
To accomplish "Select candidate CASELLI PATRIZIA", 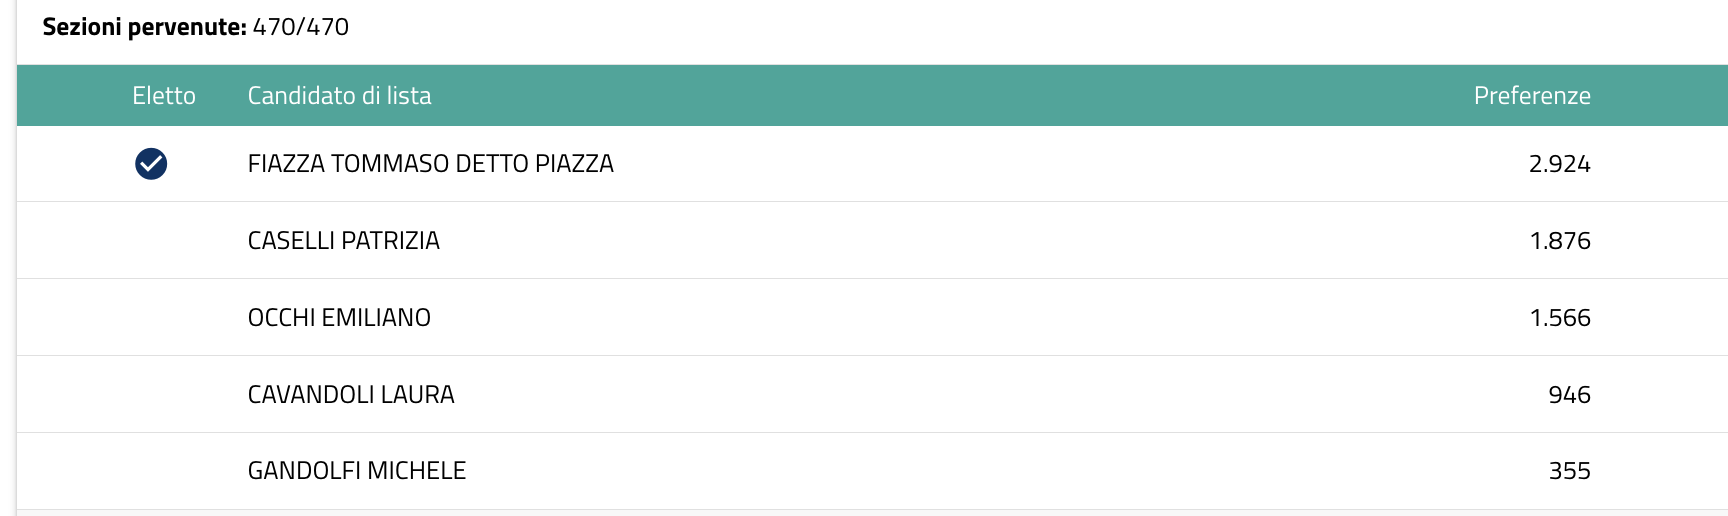I will point(343,241).
